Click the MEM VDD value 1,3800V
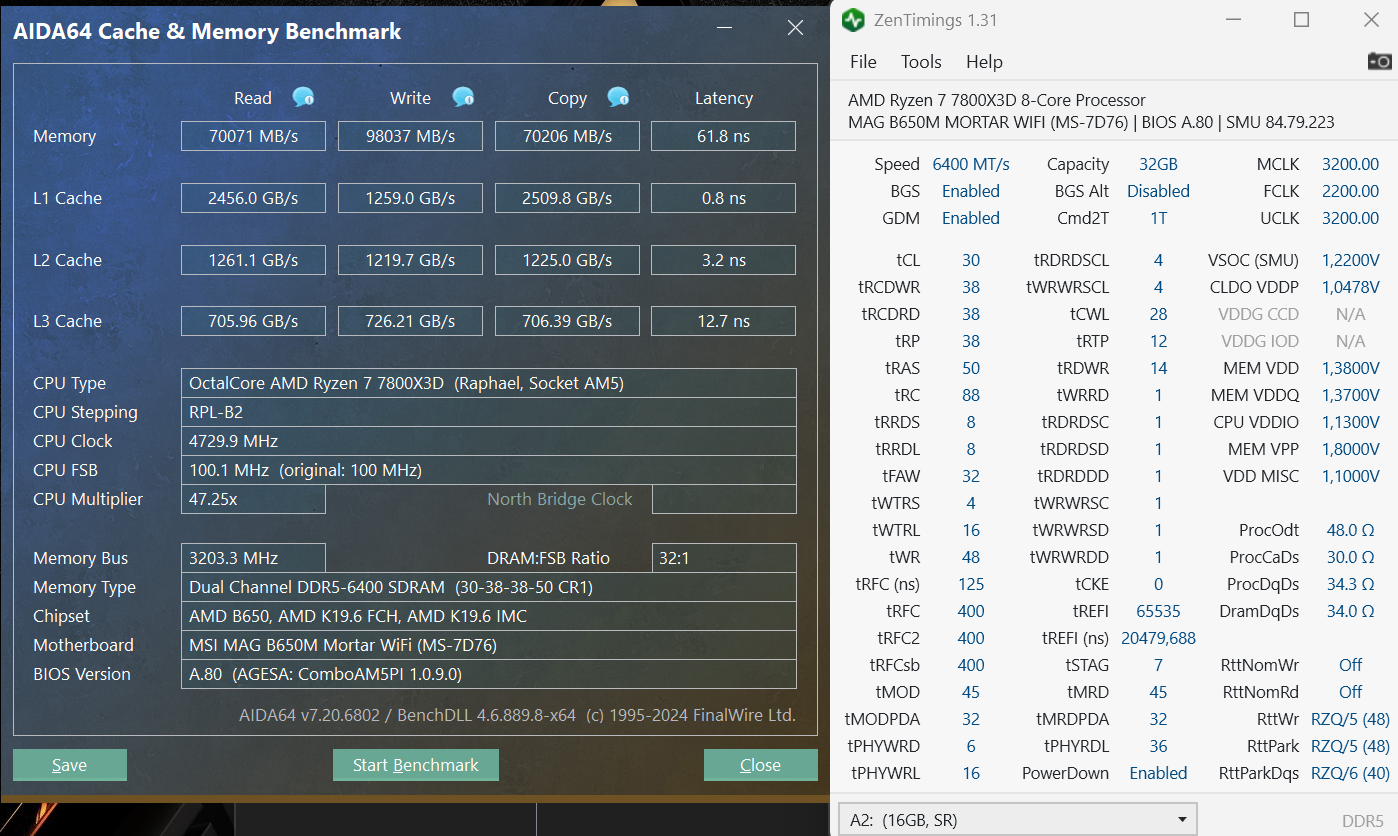Viewport: 1398px width, 836px height. [1350, 368]
